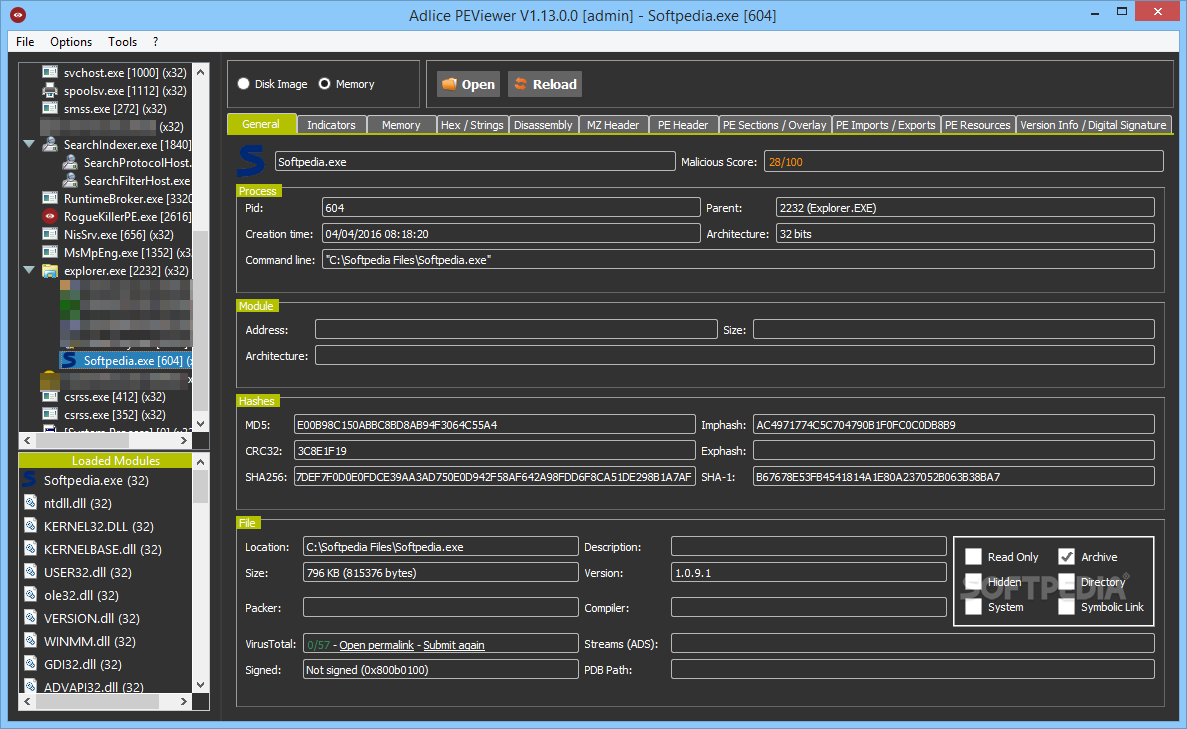Collapse the explorer.exe tree node
Screen dimensions: 1187x729
tap(29, 269)
